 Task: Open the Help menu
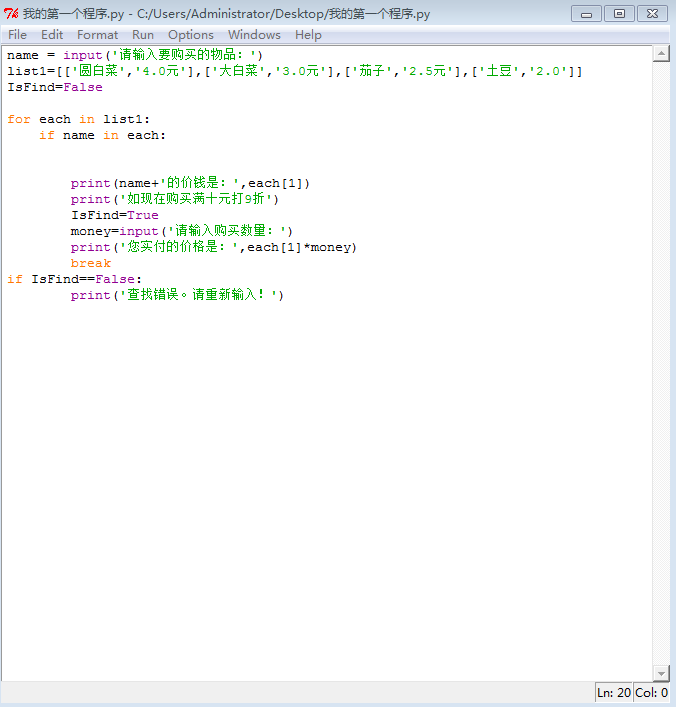pyautogui.click(x=308, y=35)
